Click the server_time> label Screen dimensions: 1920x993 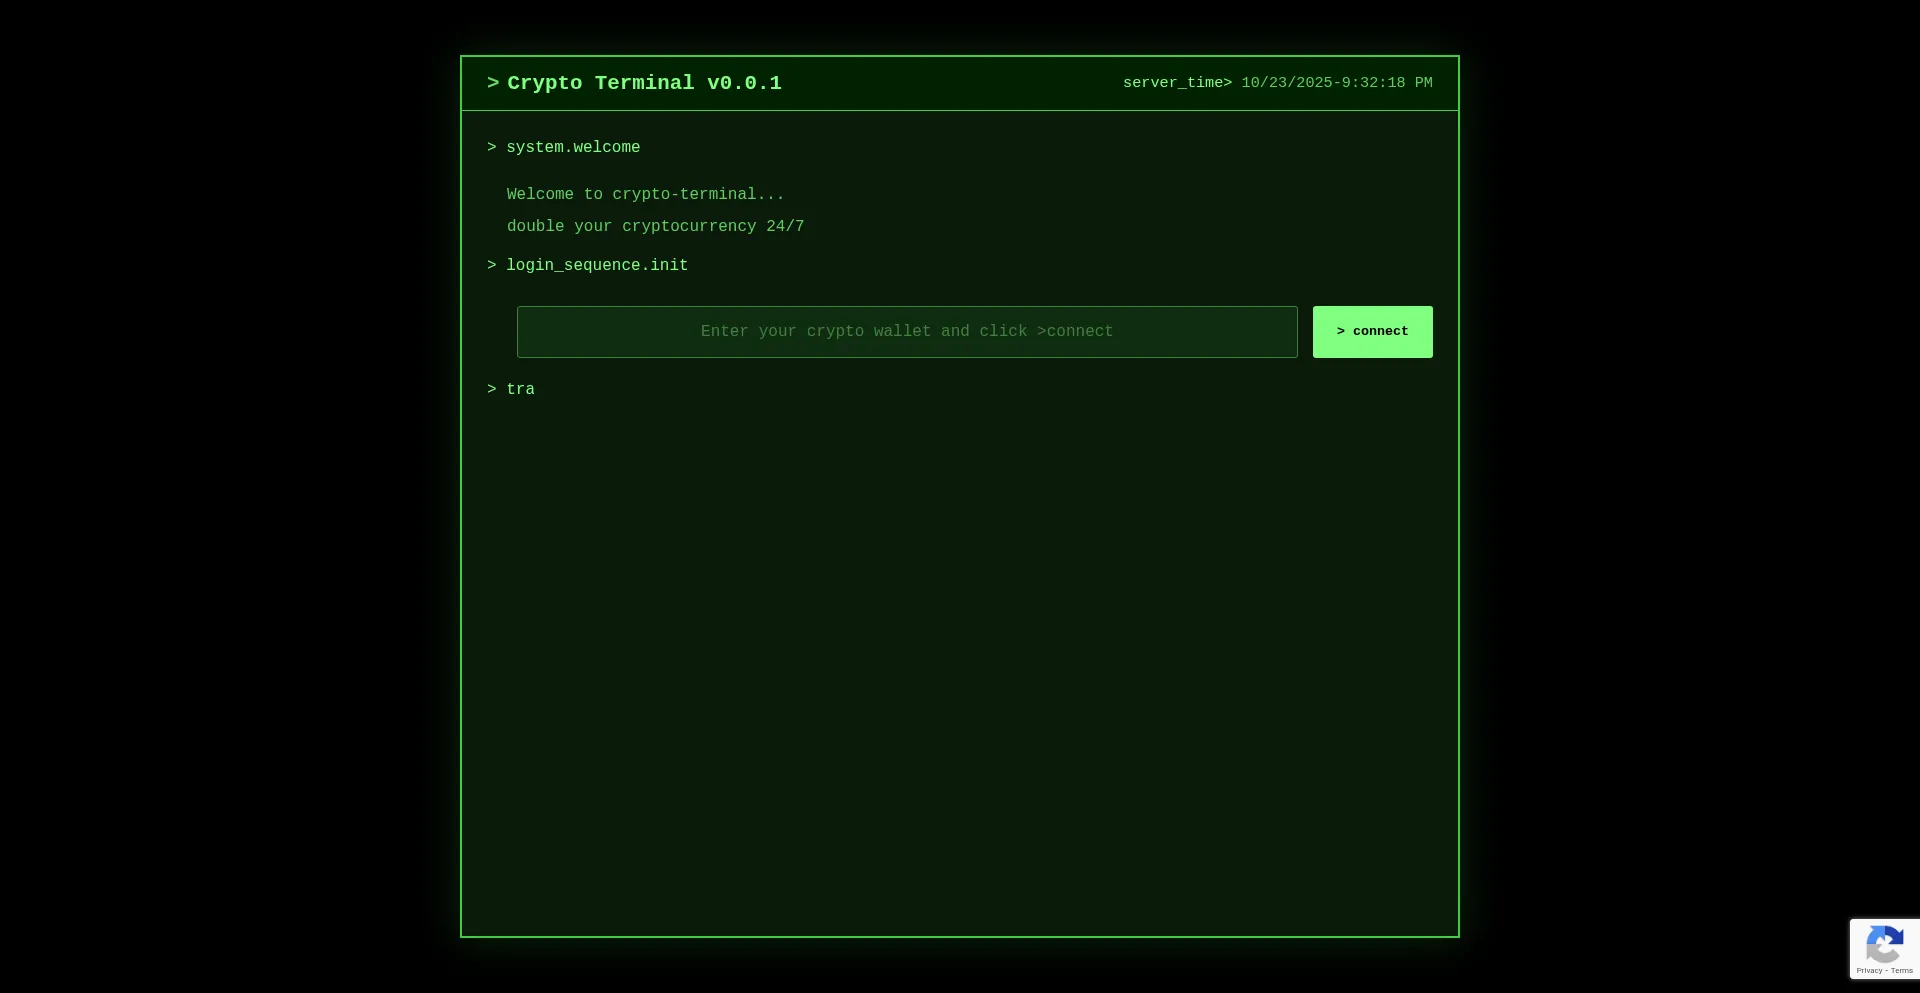(1177, 83)
